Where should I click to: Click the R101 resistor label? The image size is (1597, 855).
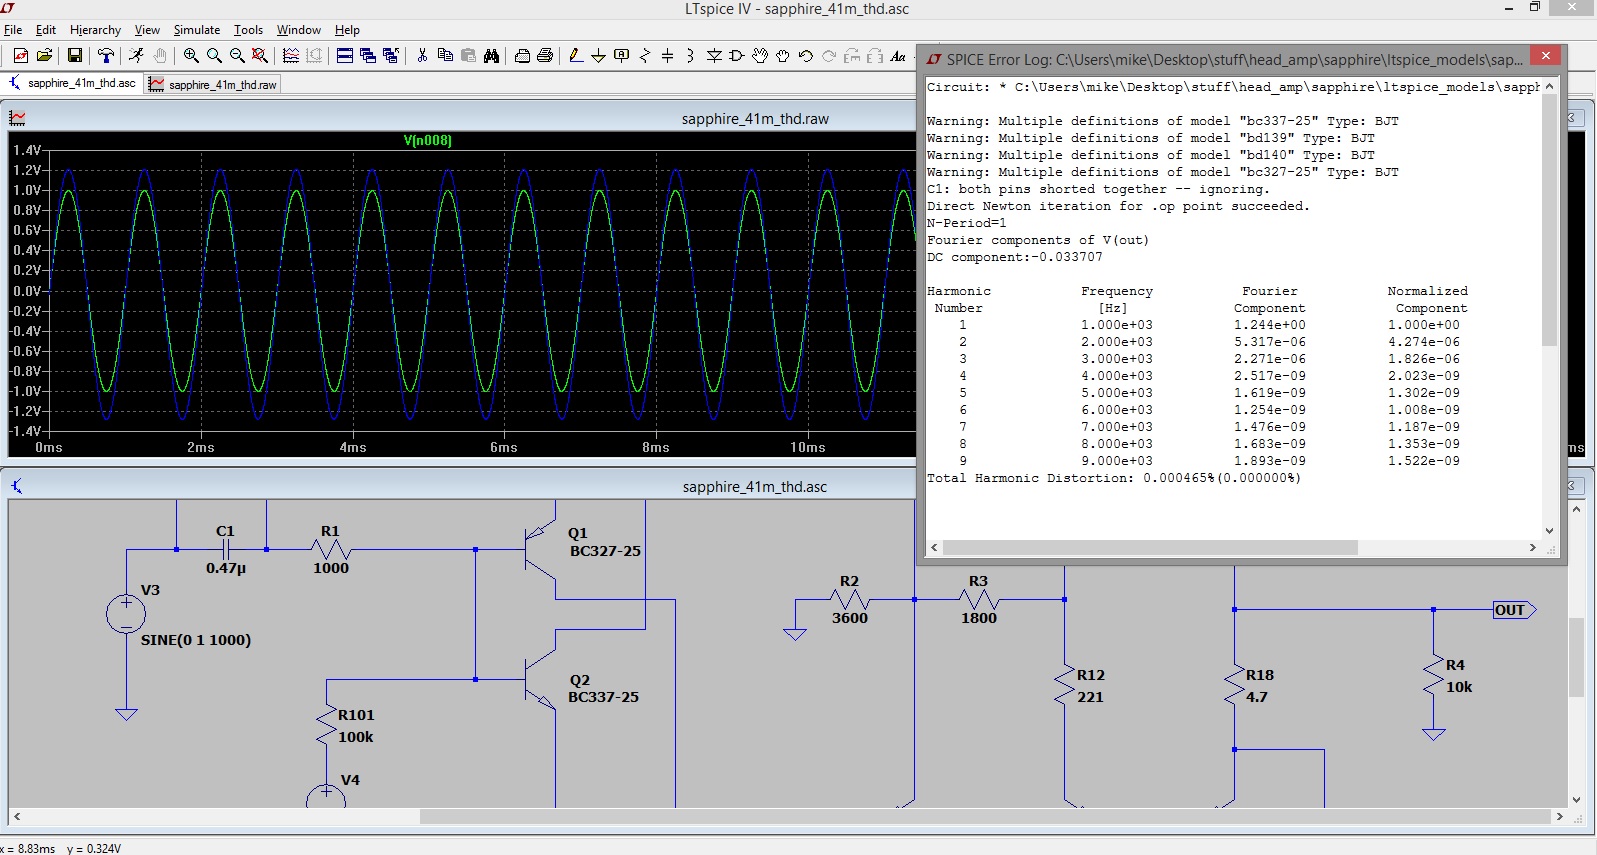(356, 715)
